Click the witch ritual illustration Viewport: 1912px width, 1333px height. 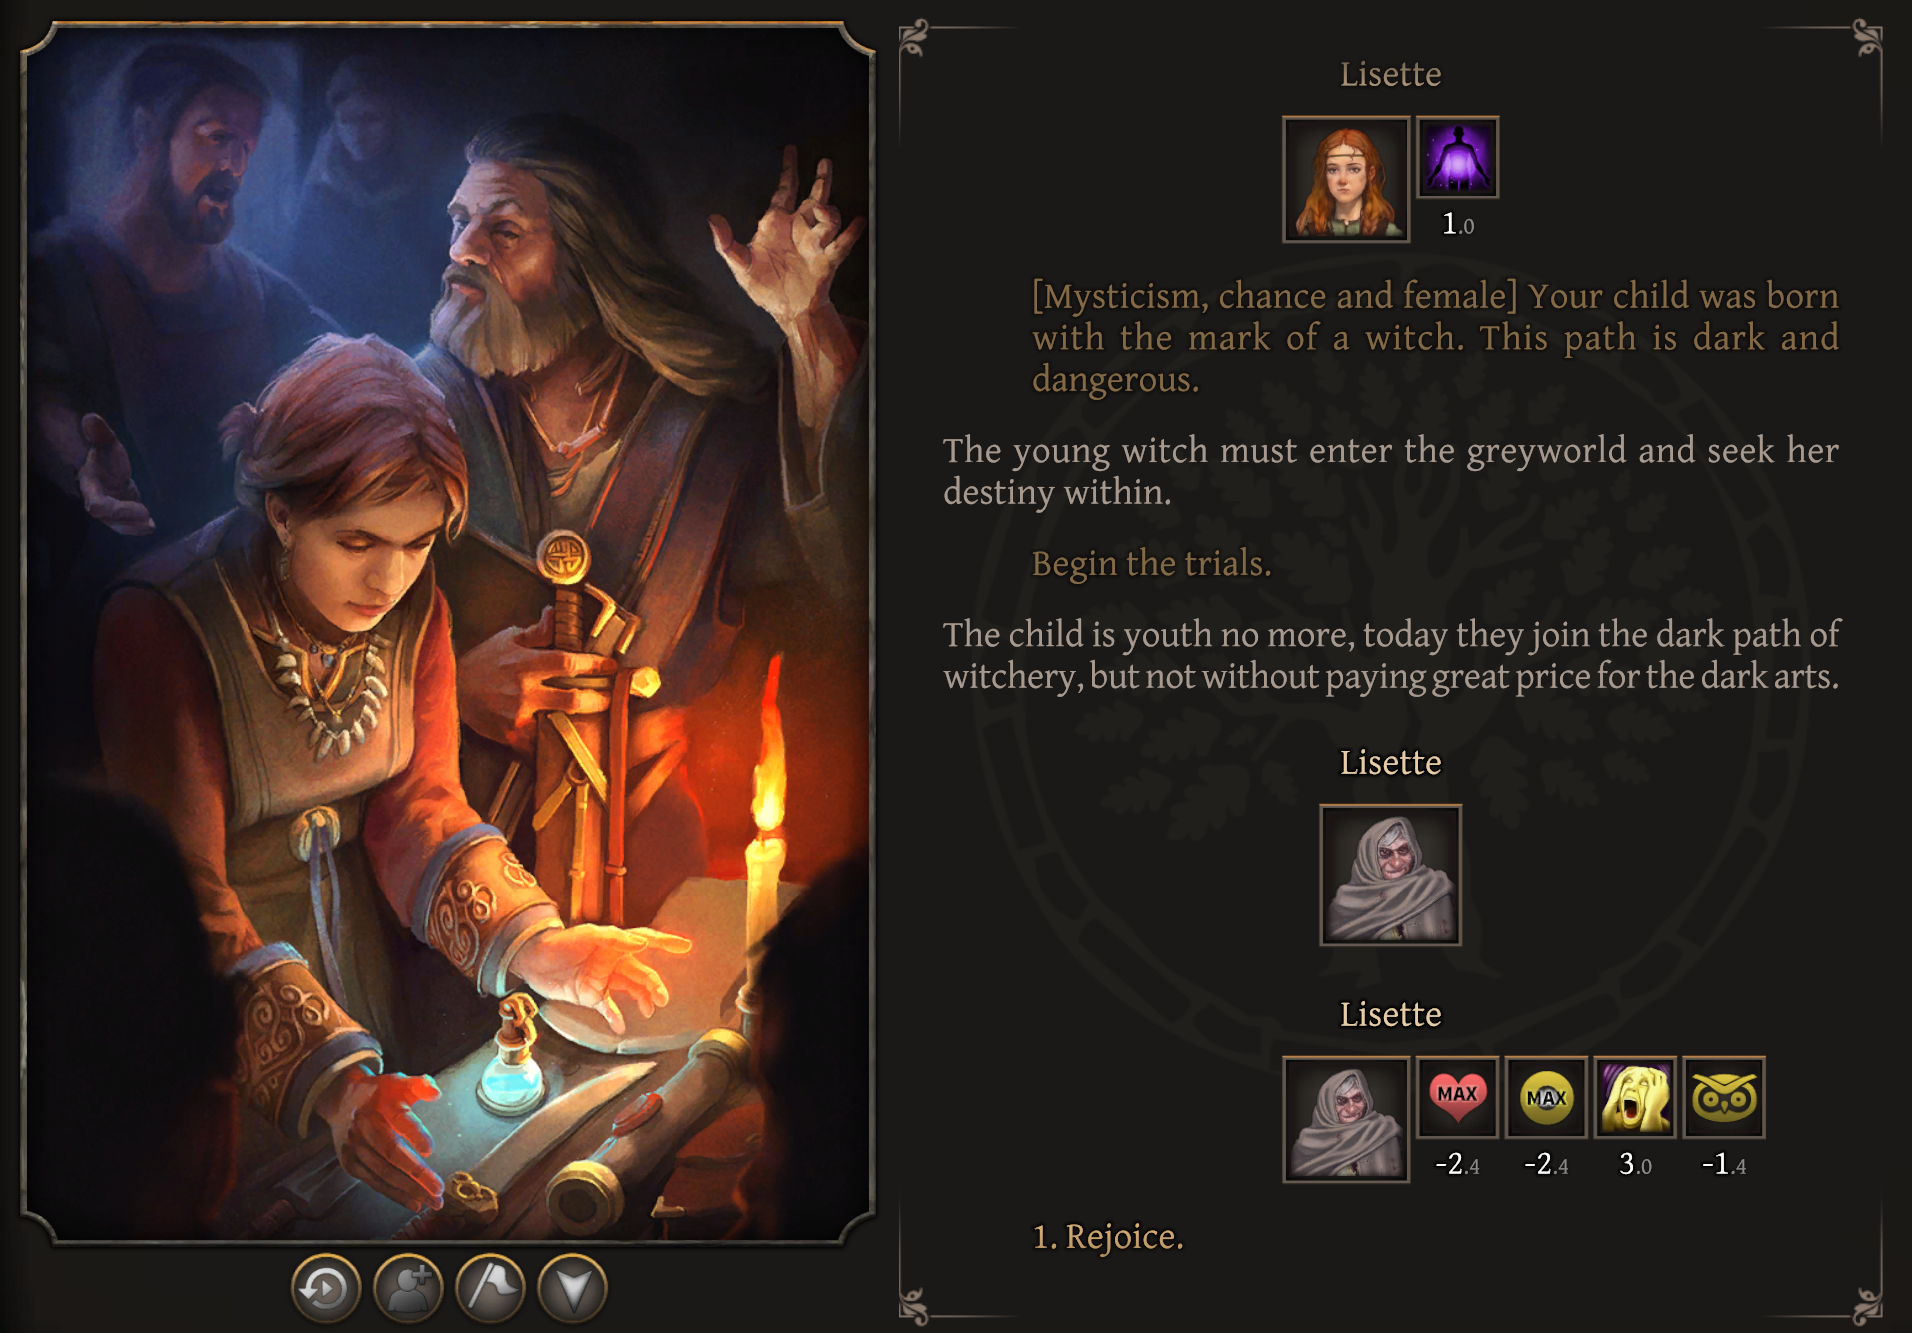[x=448, y=633]
